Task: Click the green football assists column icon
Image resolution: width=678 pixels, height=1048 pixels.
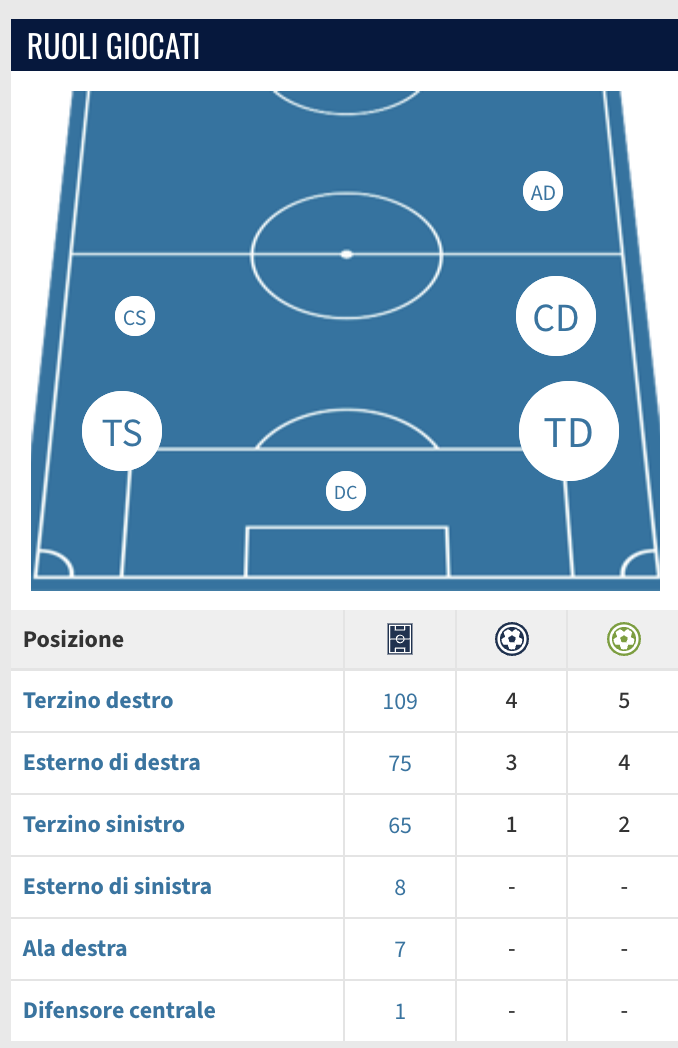Action: [623, 639]
